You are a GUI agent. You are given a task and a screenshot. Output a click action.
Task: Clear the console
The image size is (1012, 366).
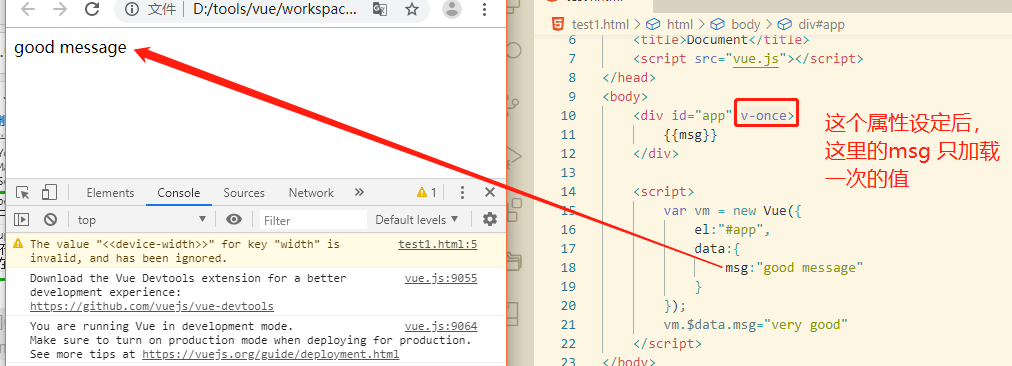click(50, 219)
